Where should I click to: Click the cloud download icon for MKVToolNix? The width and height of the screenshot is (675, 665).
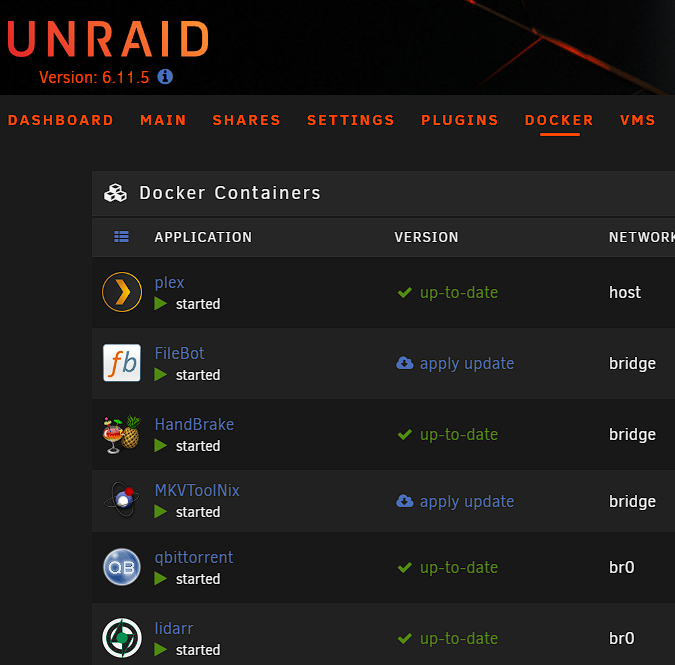[x=405, y=501]
